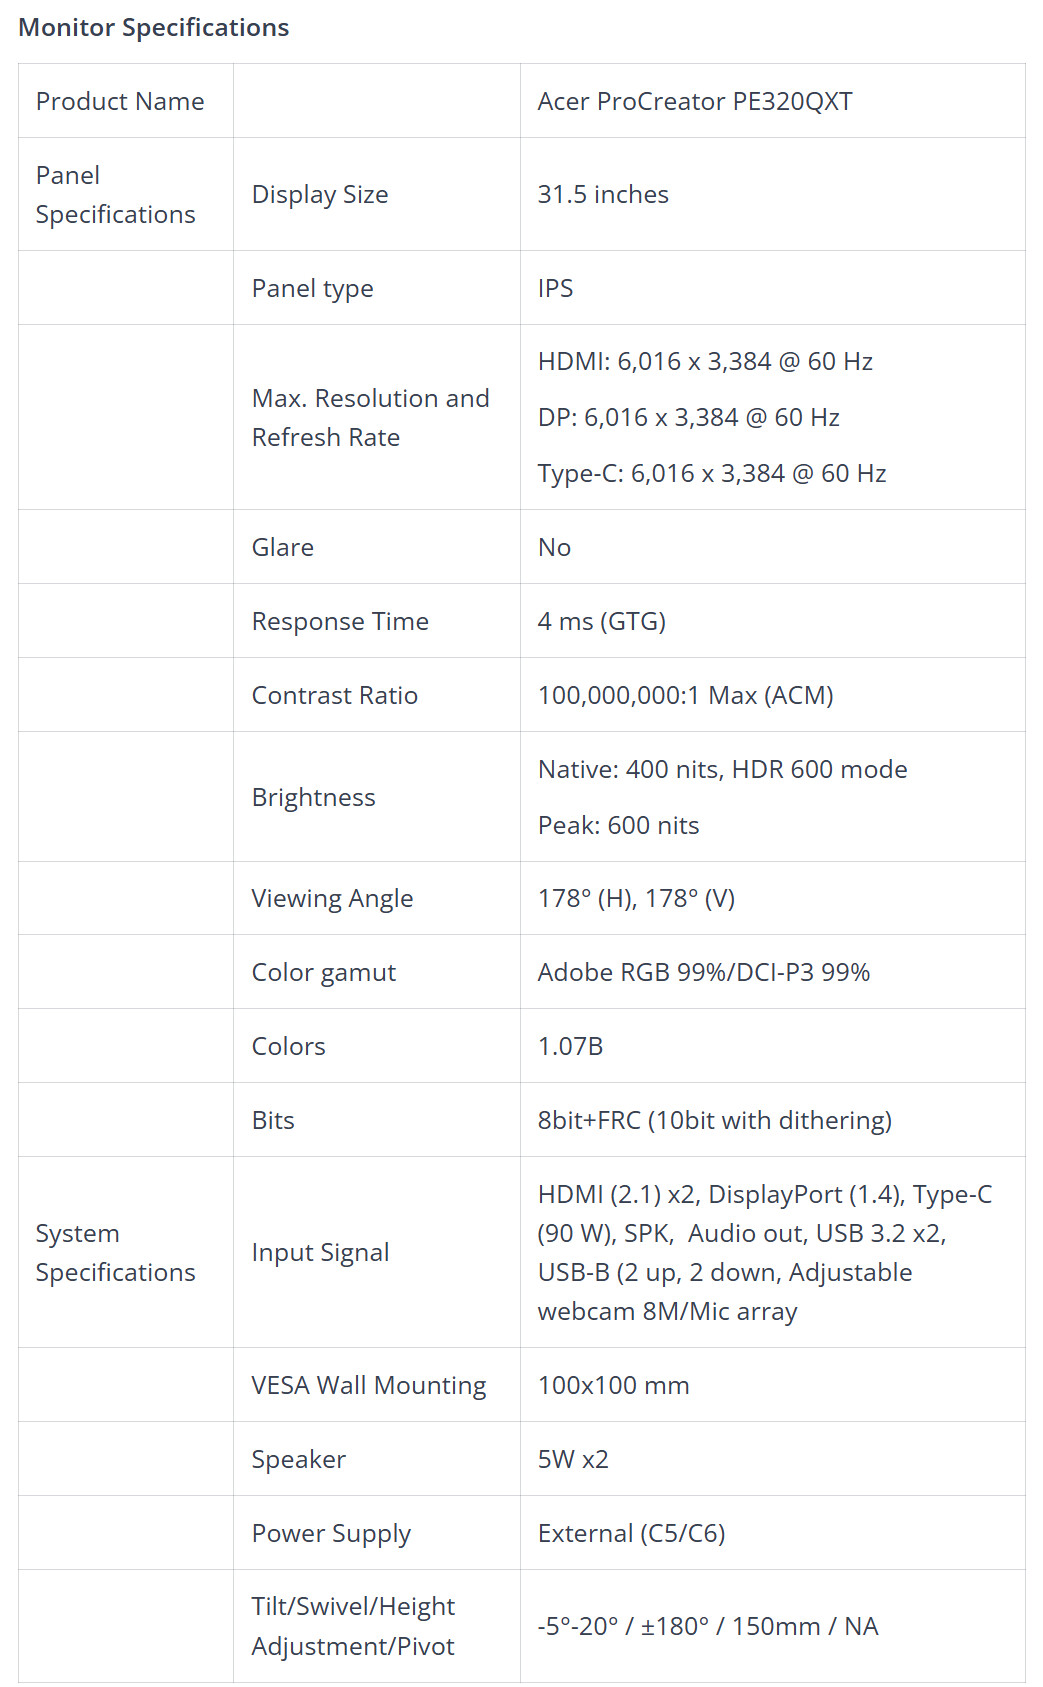
Task: Click the Type-C resolution line
Action: 712,473
